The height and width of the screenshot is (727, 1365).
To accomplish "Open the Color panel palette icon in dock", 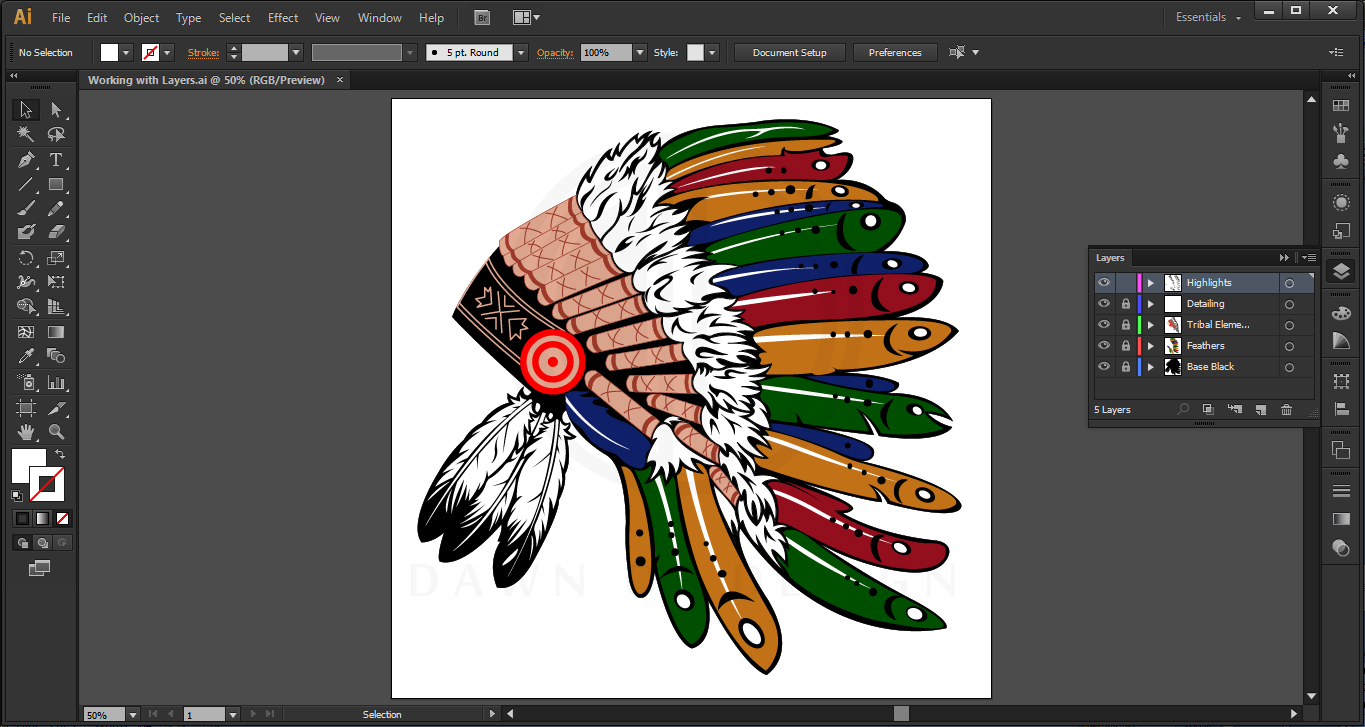I will click(1341, 313).
